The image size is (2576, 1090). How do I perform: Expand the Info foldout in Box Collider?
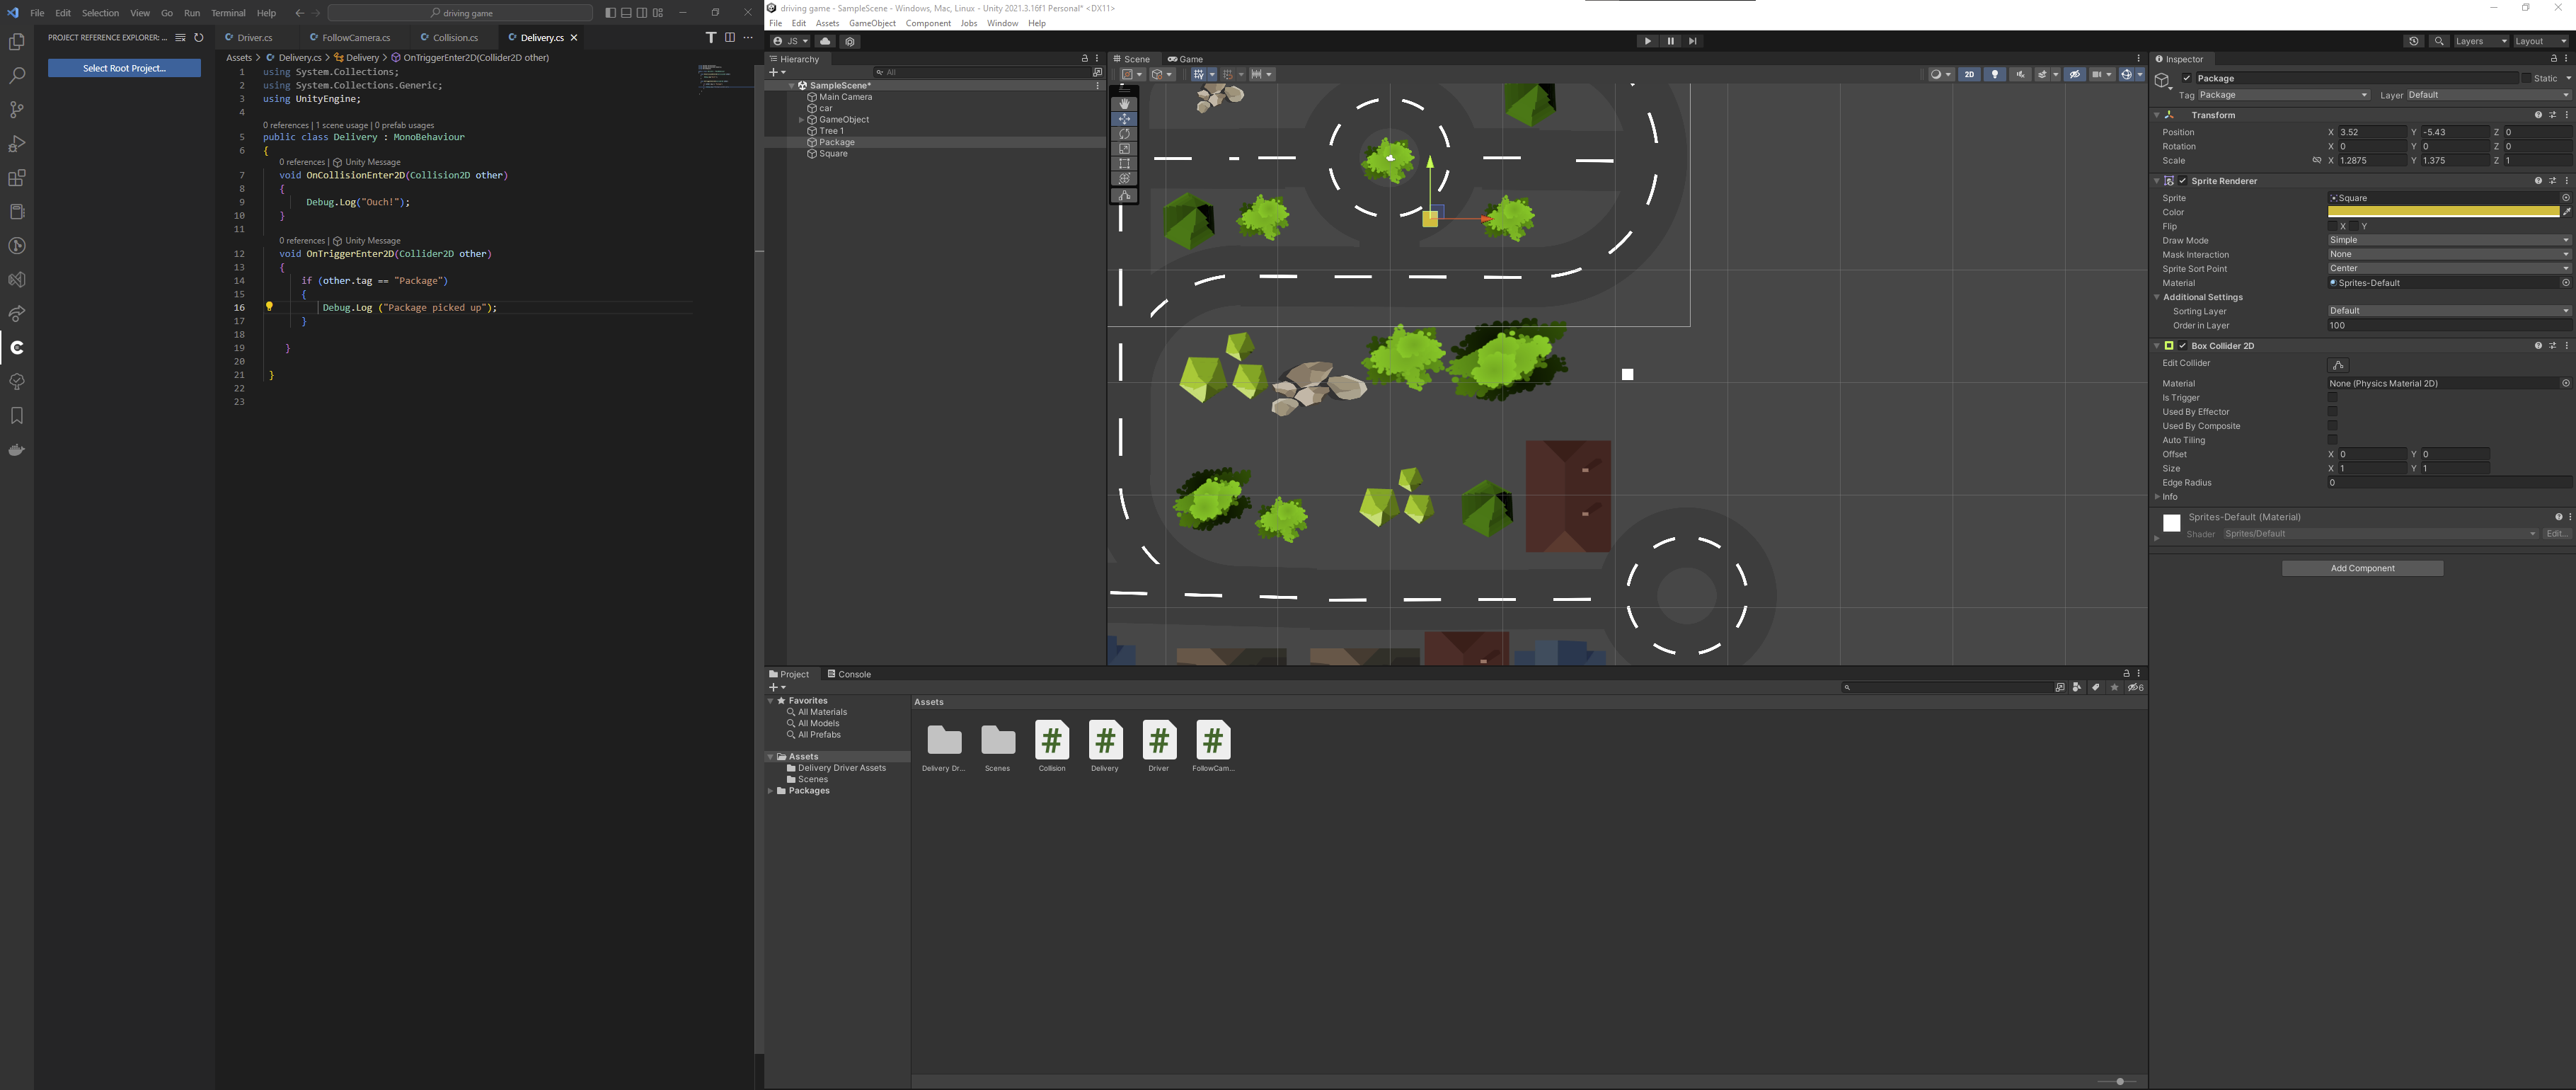click(2157, 497)
